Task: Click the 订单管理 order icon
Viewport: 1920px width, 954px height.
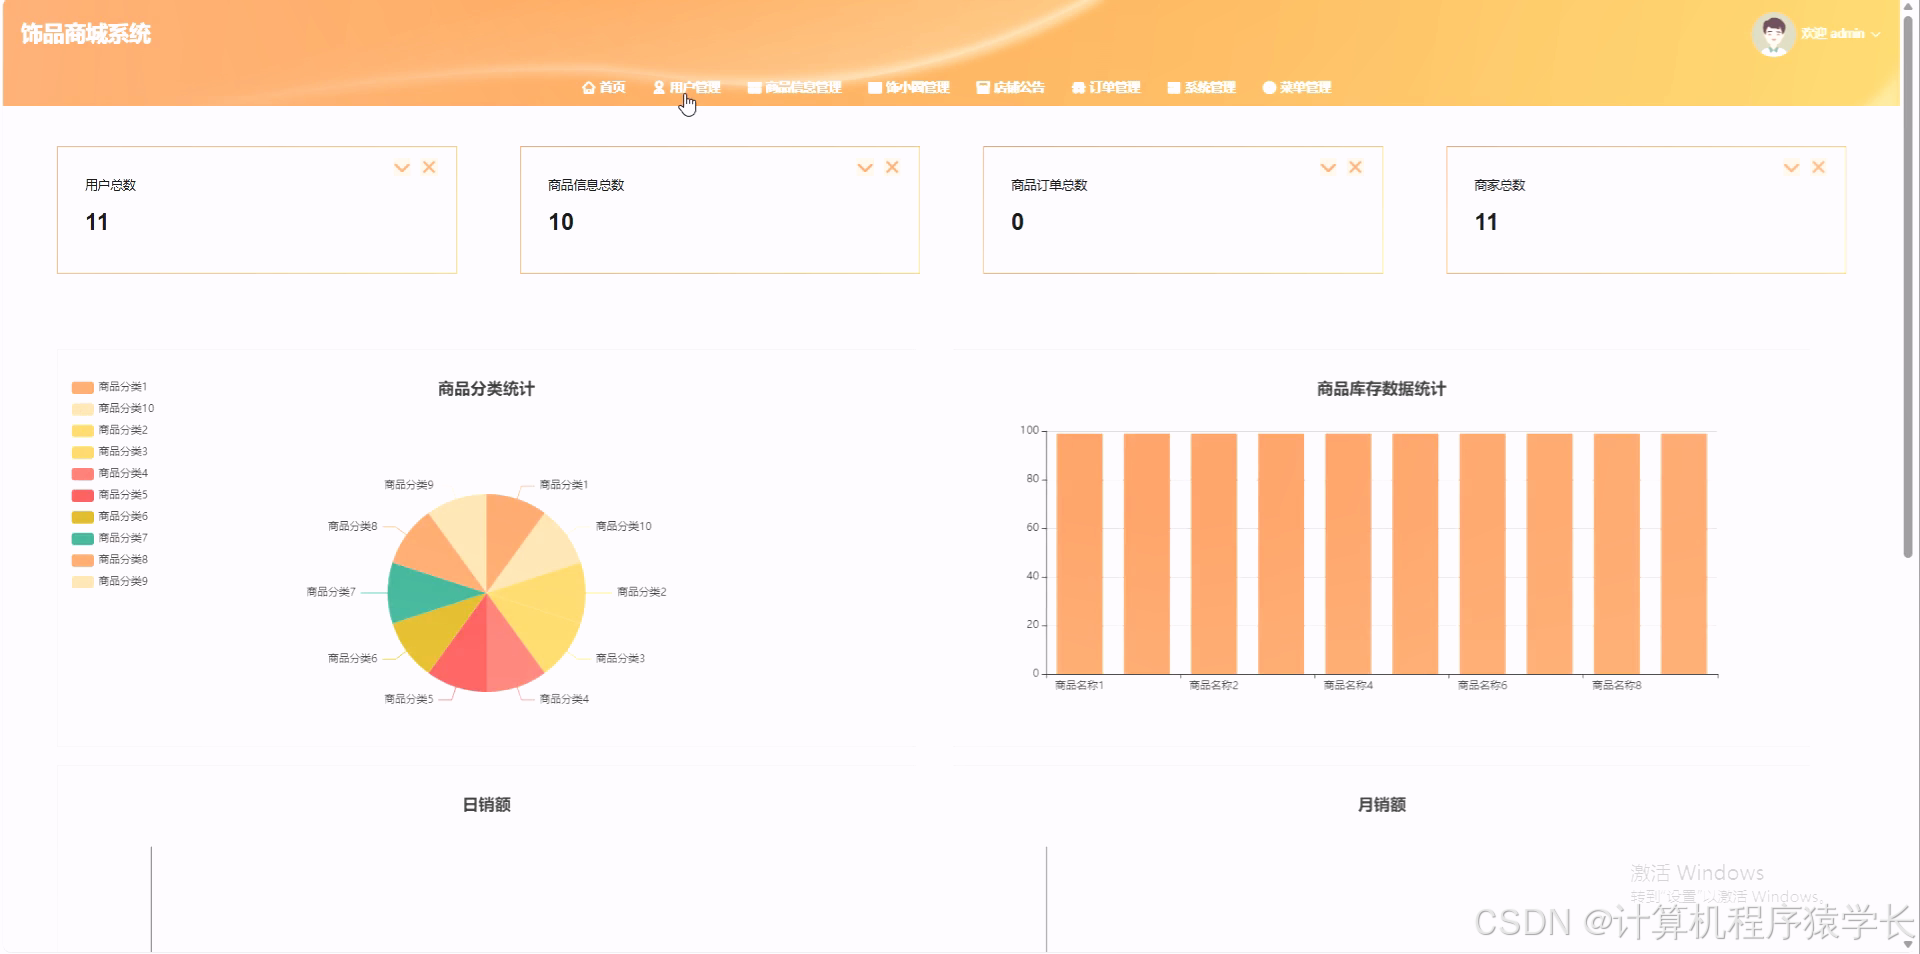Action: pos(1078,88)
